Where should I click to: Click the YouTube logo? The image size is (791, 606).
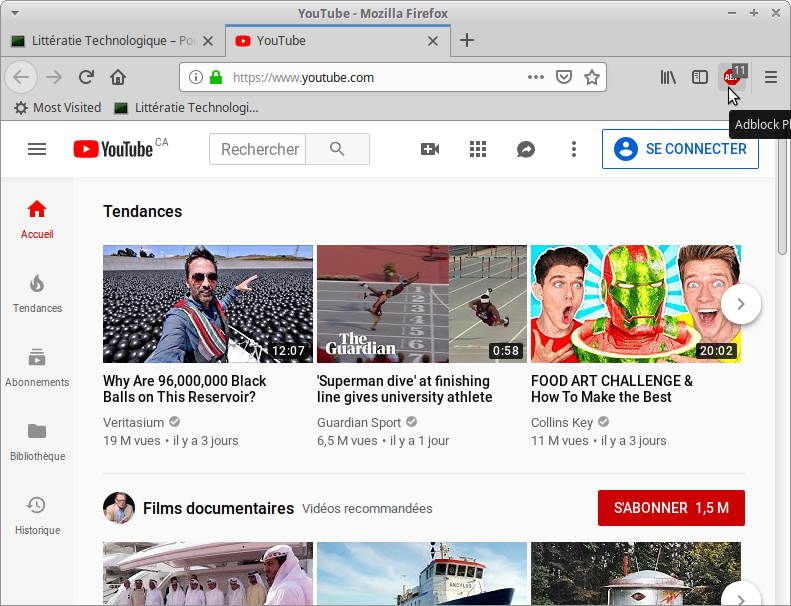click(113, 149)
